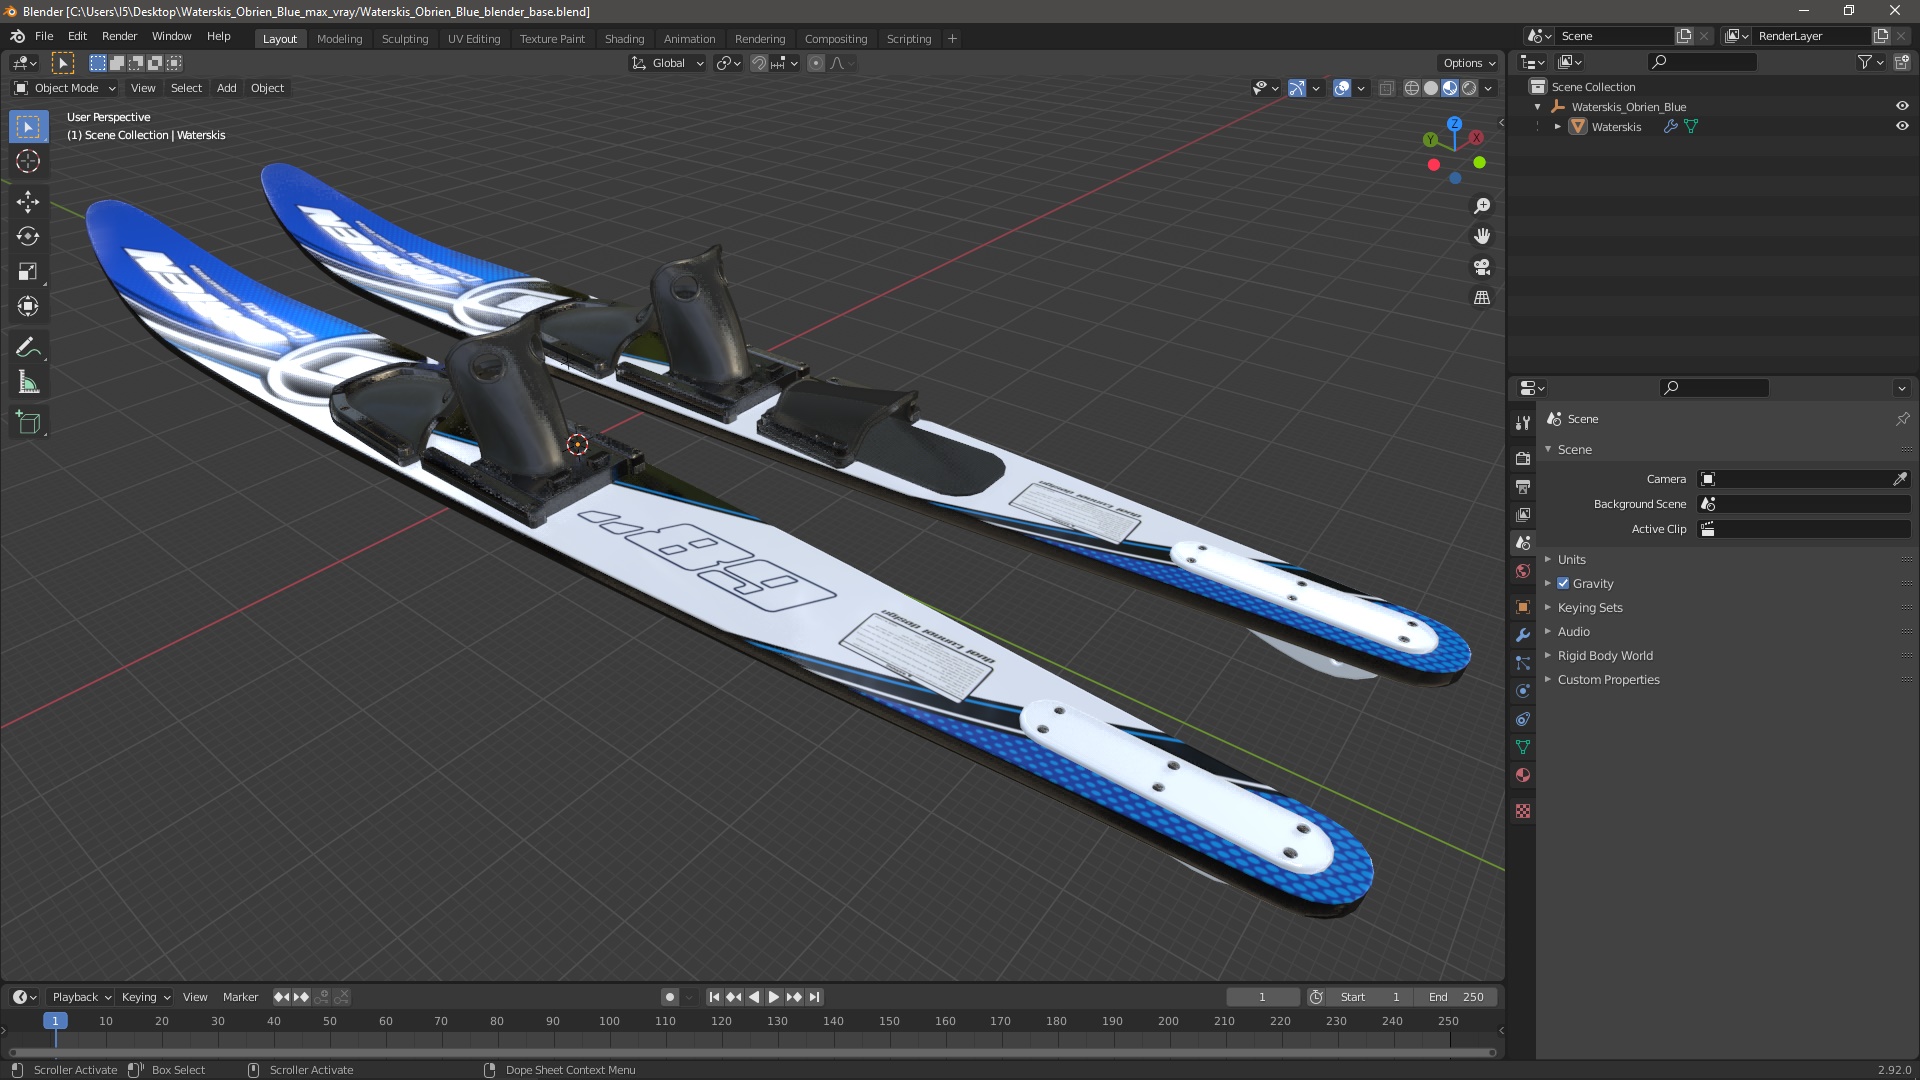Select the Measure tool

coord(28,383)
